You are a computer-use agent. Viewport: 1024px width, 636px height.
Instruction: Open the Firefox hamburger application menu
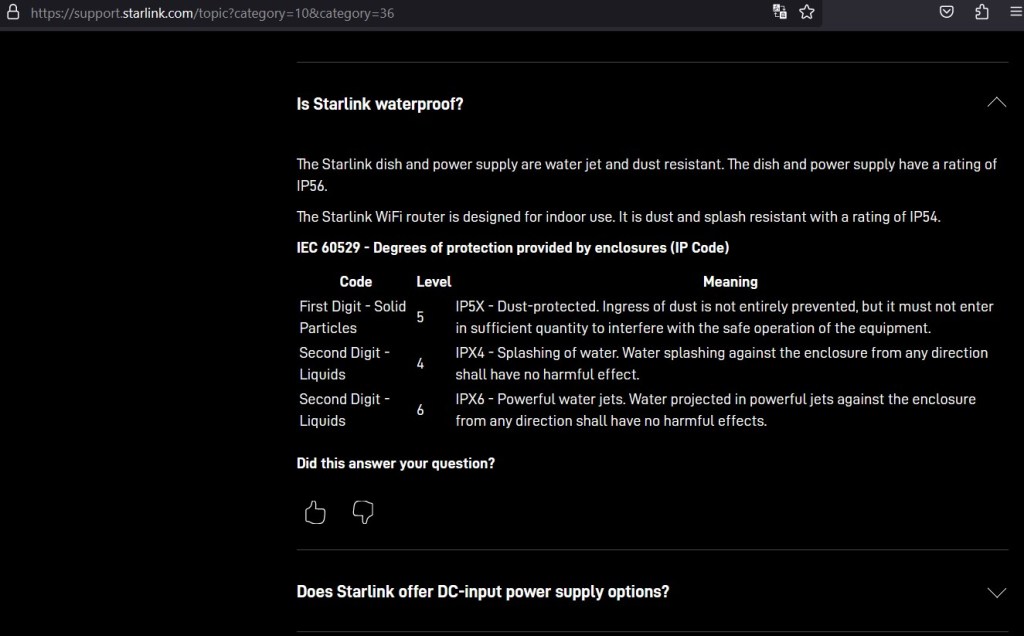coord(1015,12)
